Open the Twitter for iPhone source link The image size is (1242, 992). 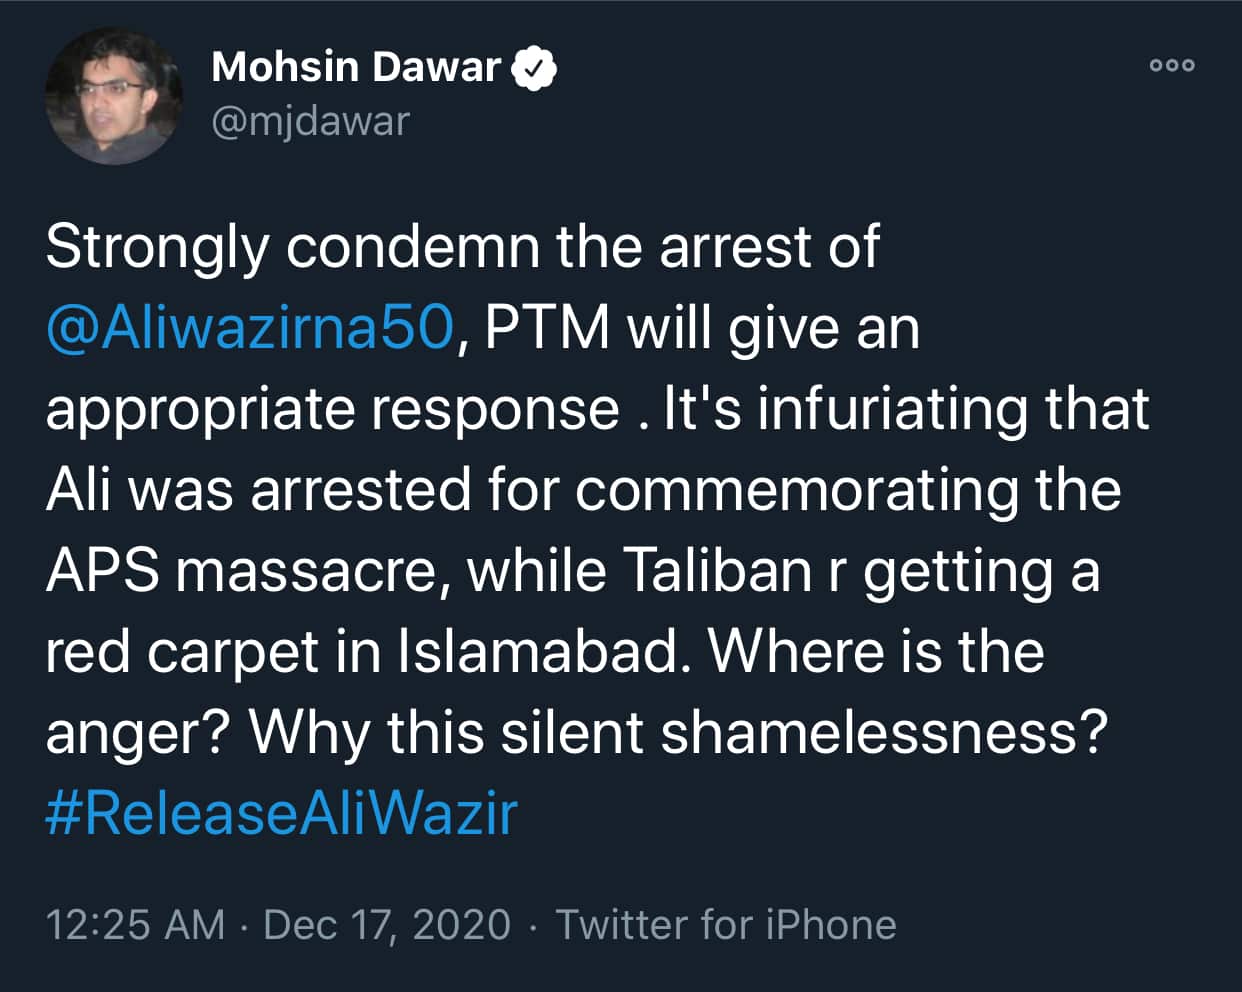726,924
